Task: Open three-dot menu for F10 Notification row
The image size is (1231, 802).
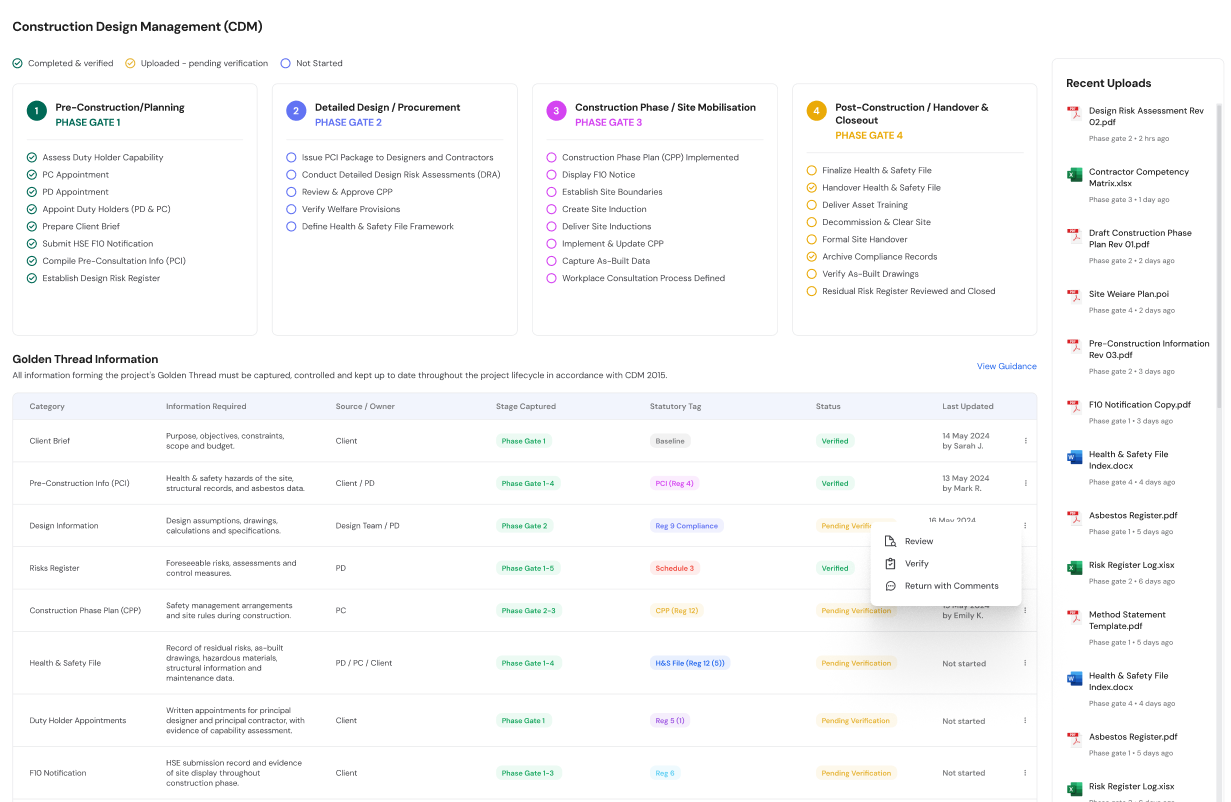Action: [1025, 773]
